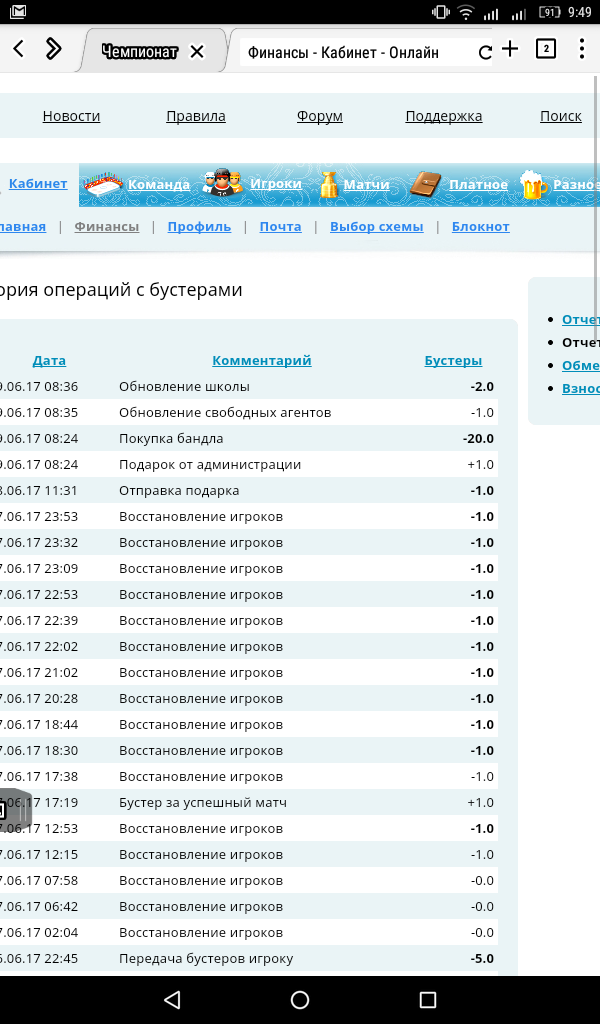The width and height of the screenshot is (600, 1024).
Task: Open the Команда section icon
Action: (104, 184)
